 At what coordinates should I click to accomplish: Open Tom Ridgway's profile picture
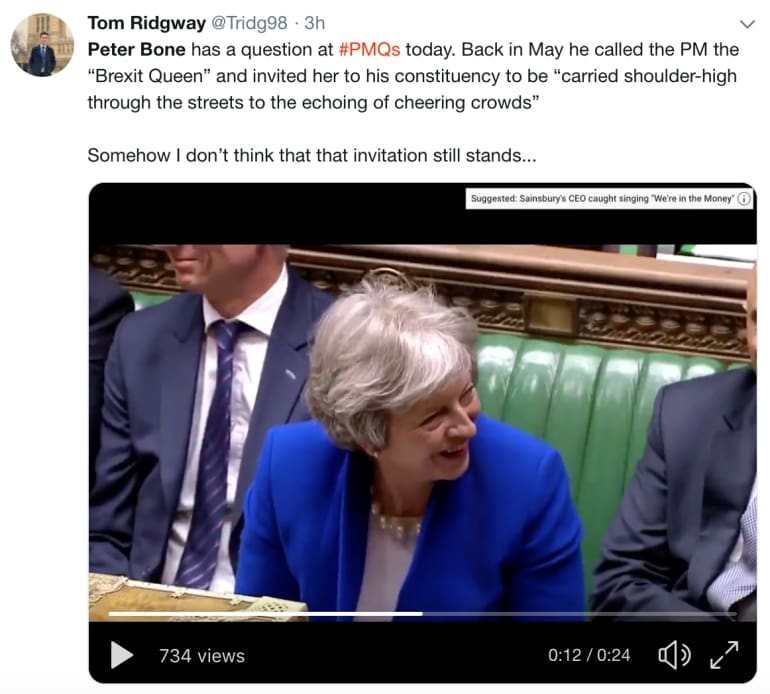pos(42,45)
